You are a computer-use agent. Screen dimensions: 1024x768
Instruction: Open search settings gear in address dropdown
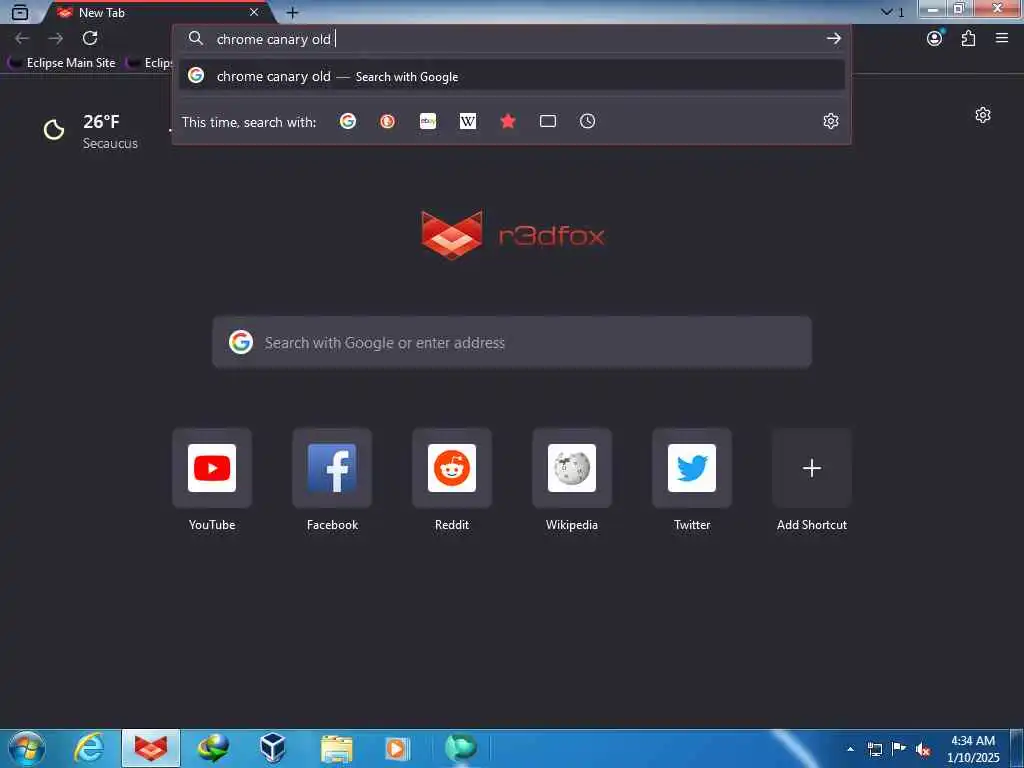[x=830, y=121]
